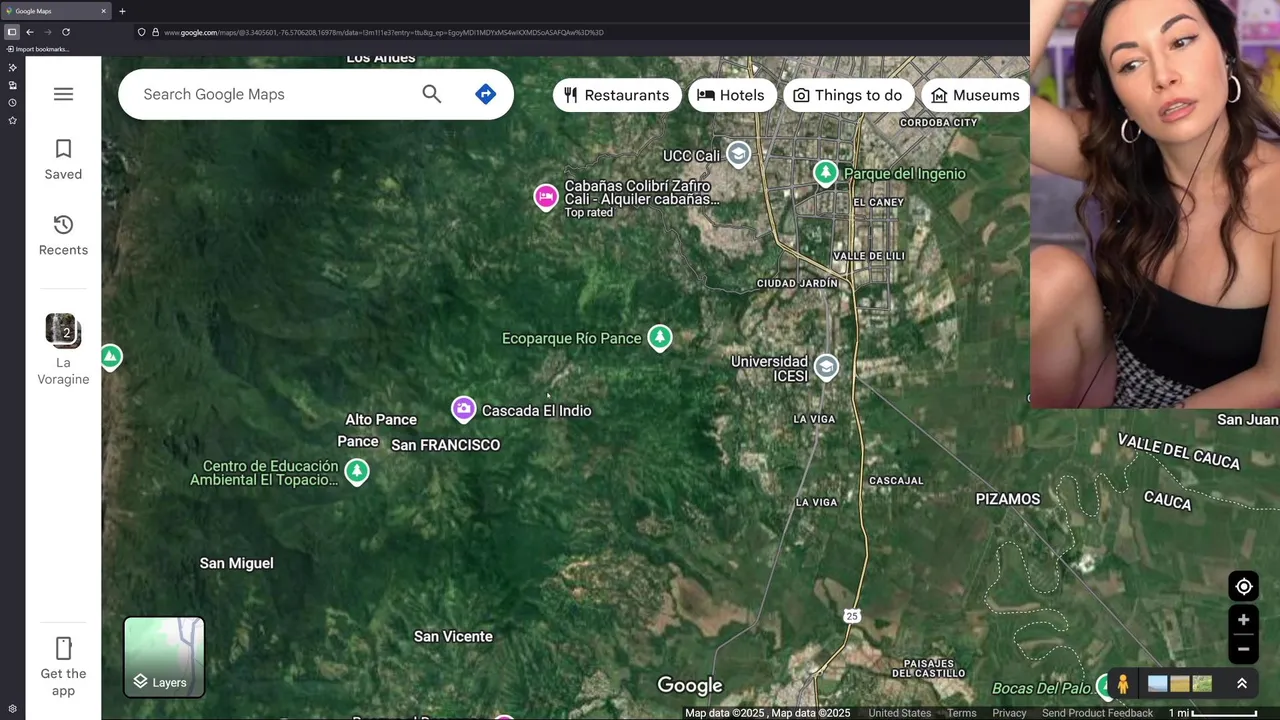
Task: Expand the imagery panel with double chevron
Action: click(x=1242, y=684)
